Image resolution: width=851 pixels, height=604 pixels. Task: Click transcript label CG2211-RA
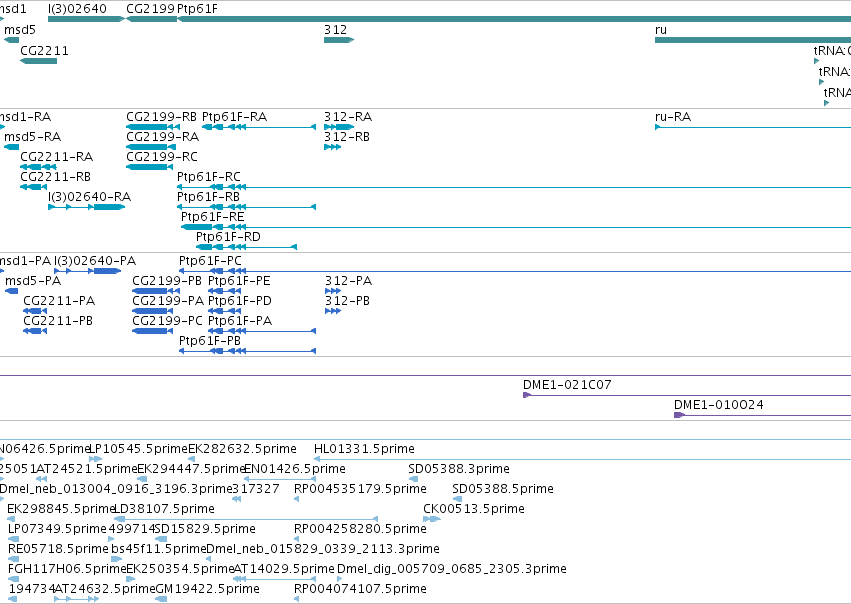point(56,157)
